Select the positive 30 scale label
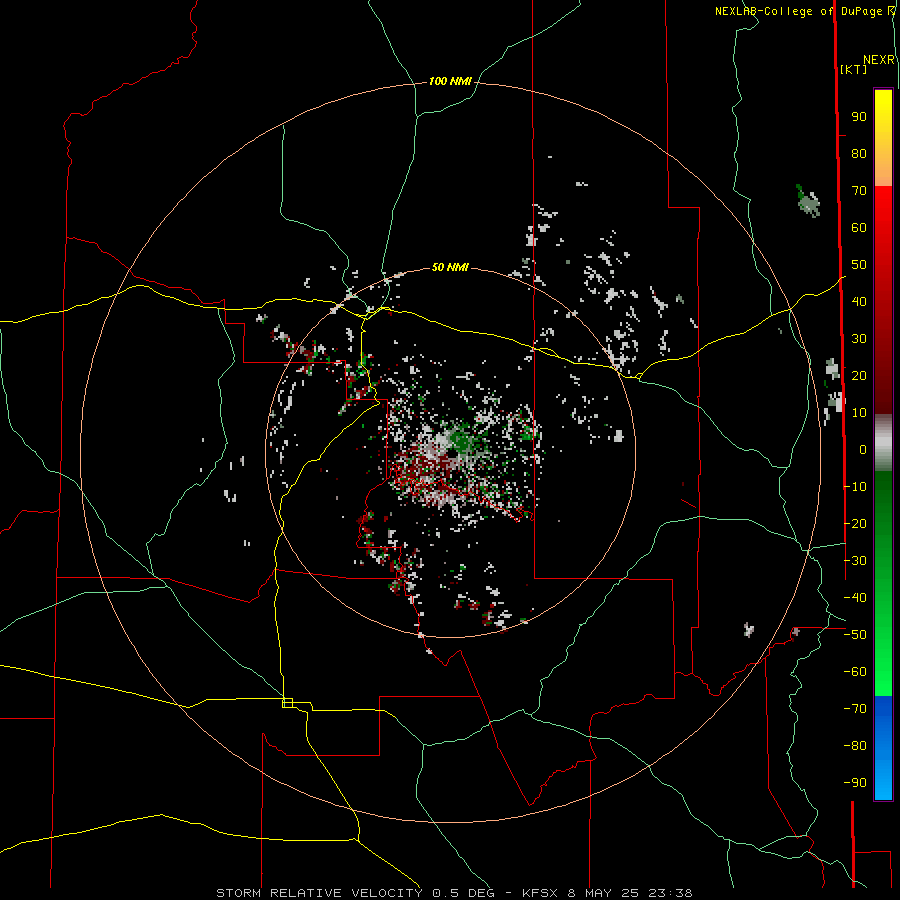The image size is (900, 900). 859,339
